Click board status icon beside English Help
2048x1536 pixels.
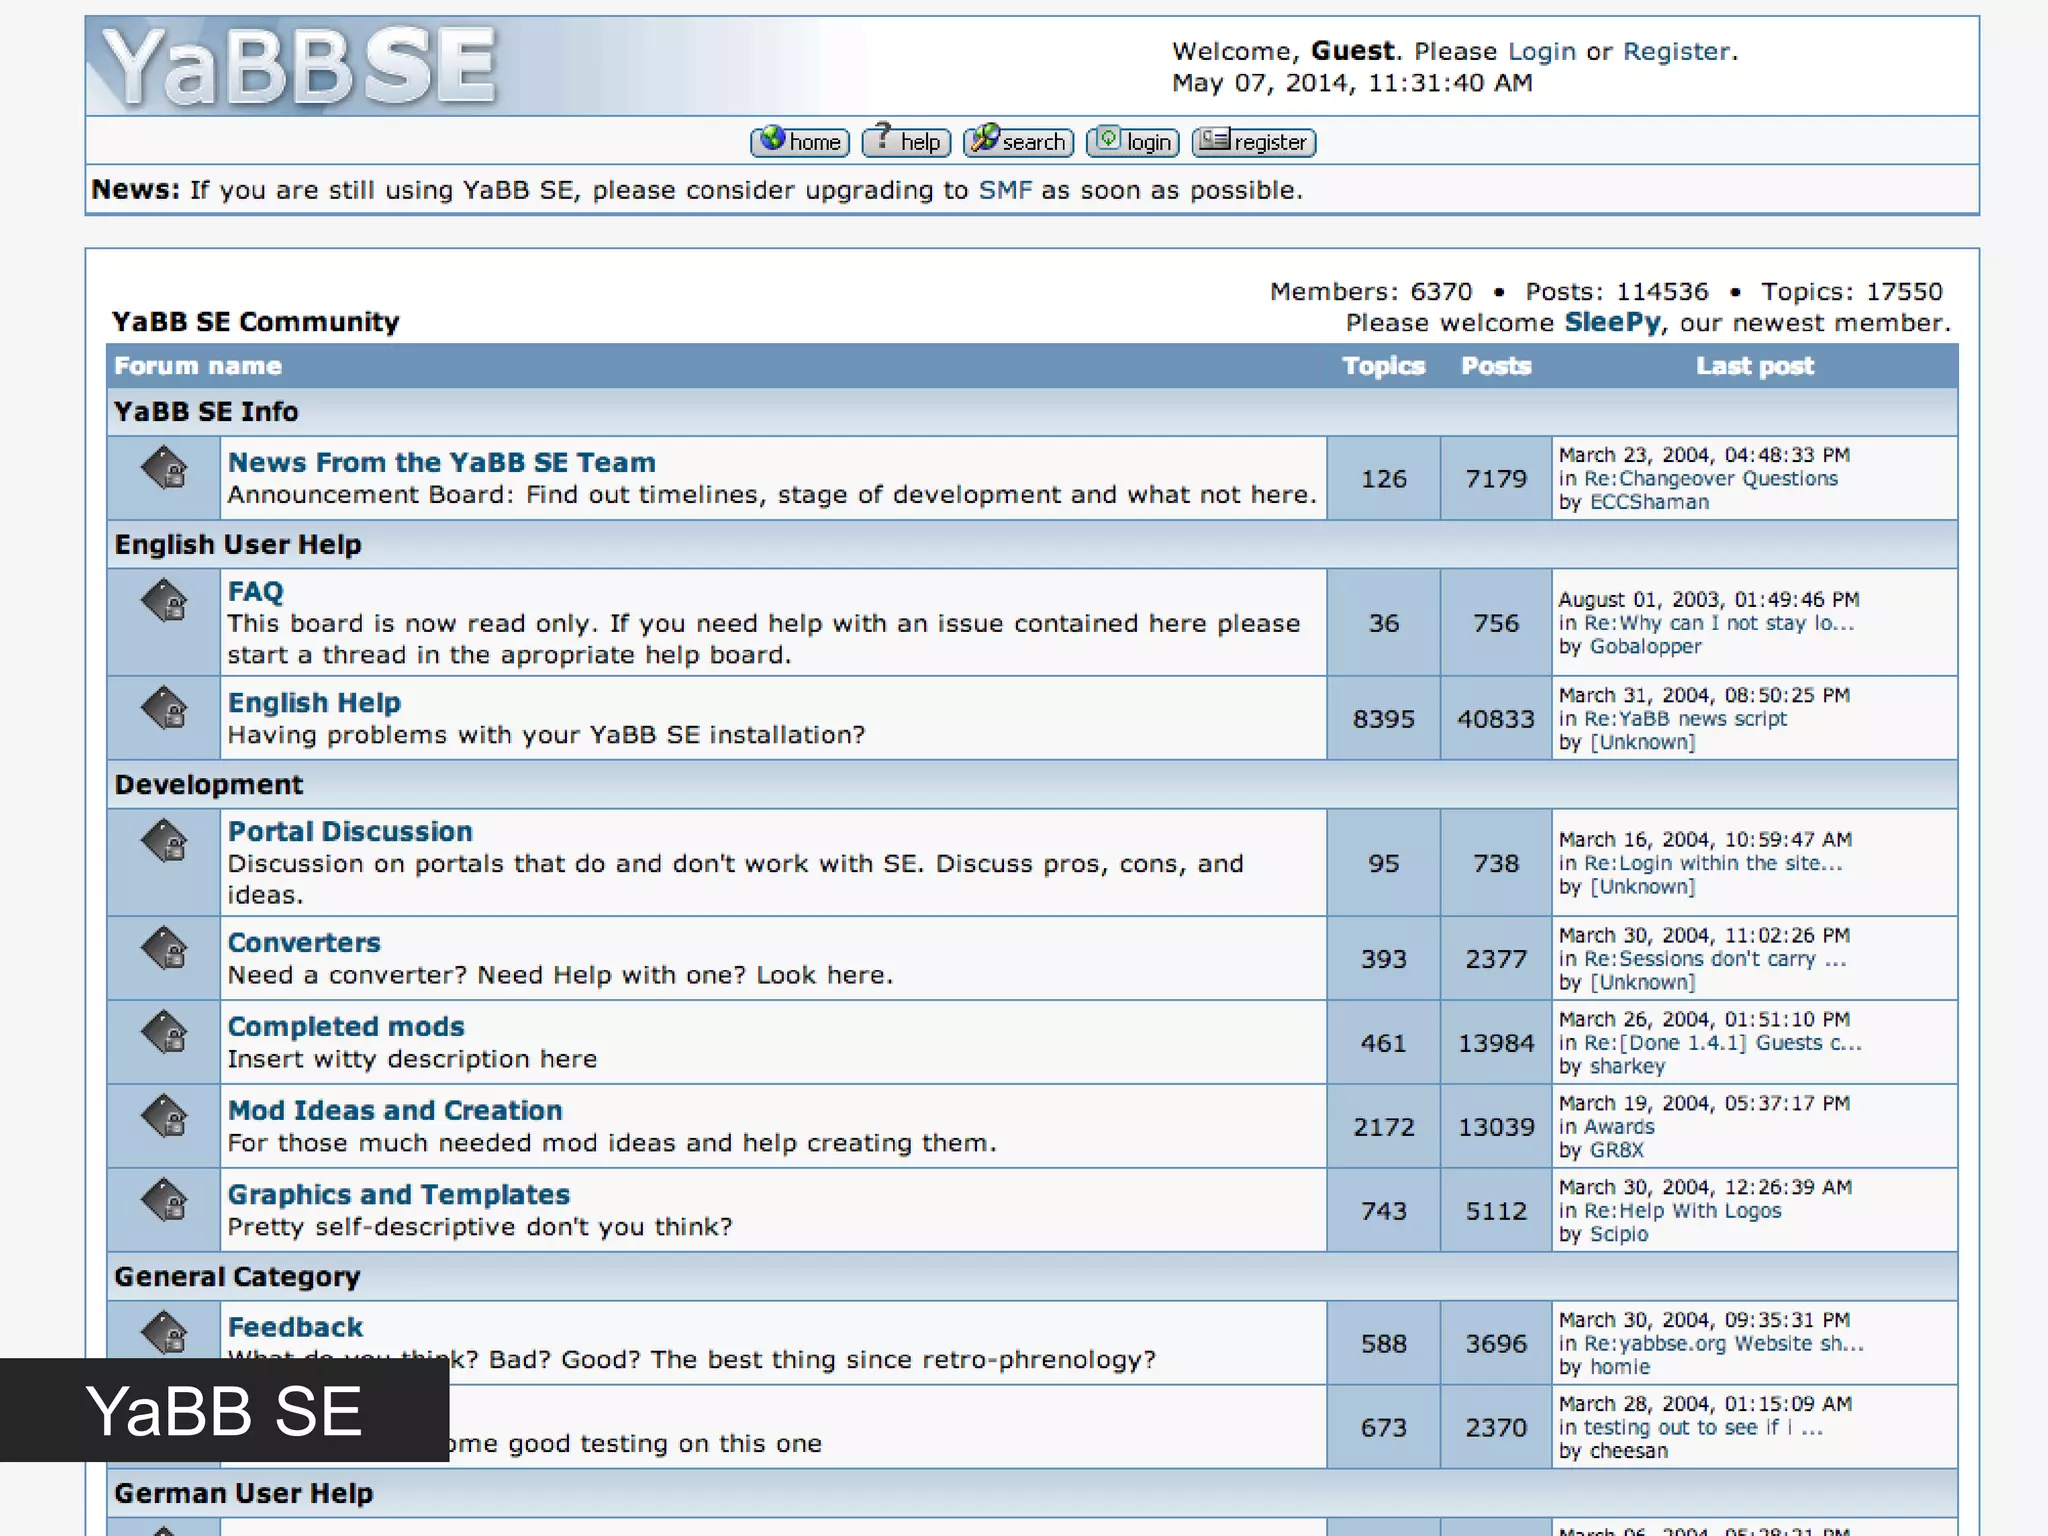pos(164,708)
